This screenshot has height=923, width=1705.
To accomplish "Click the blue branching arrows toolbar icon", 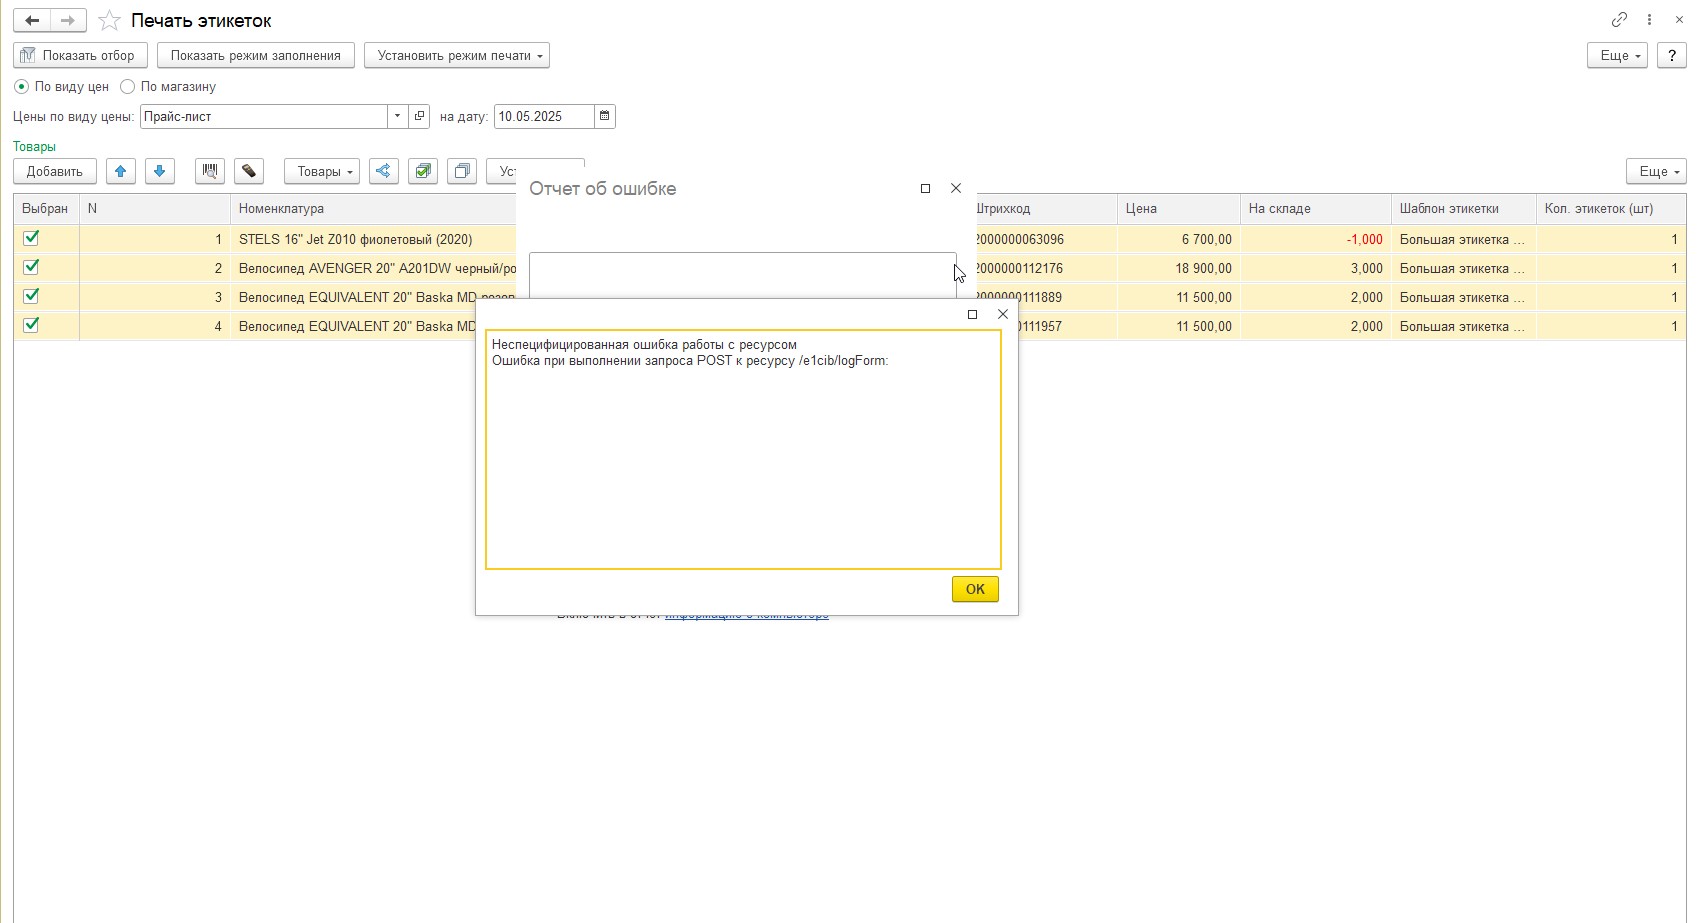I will 383,171.
